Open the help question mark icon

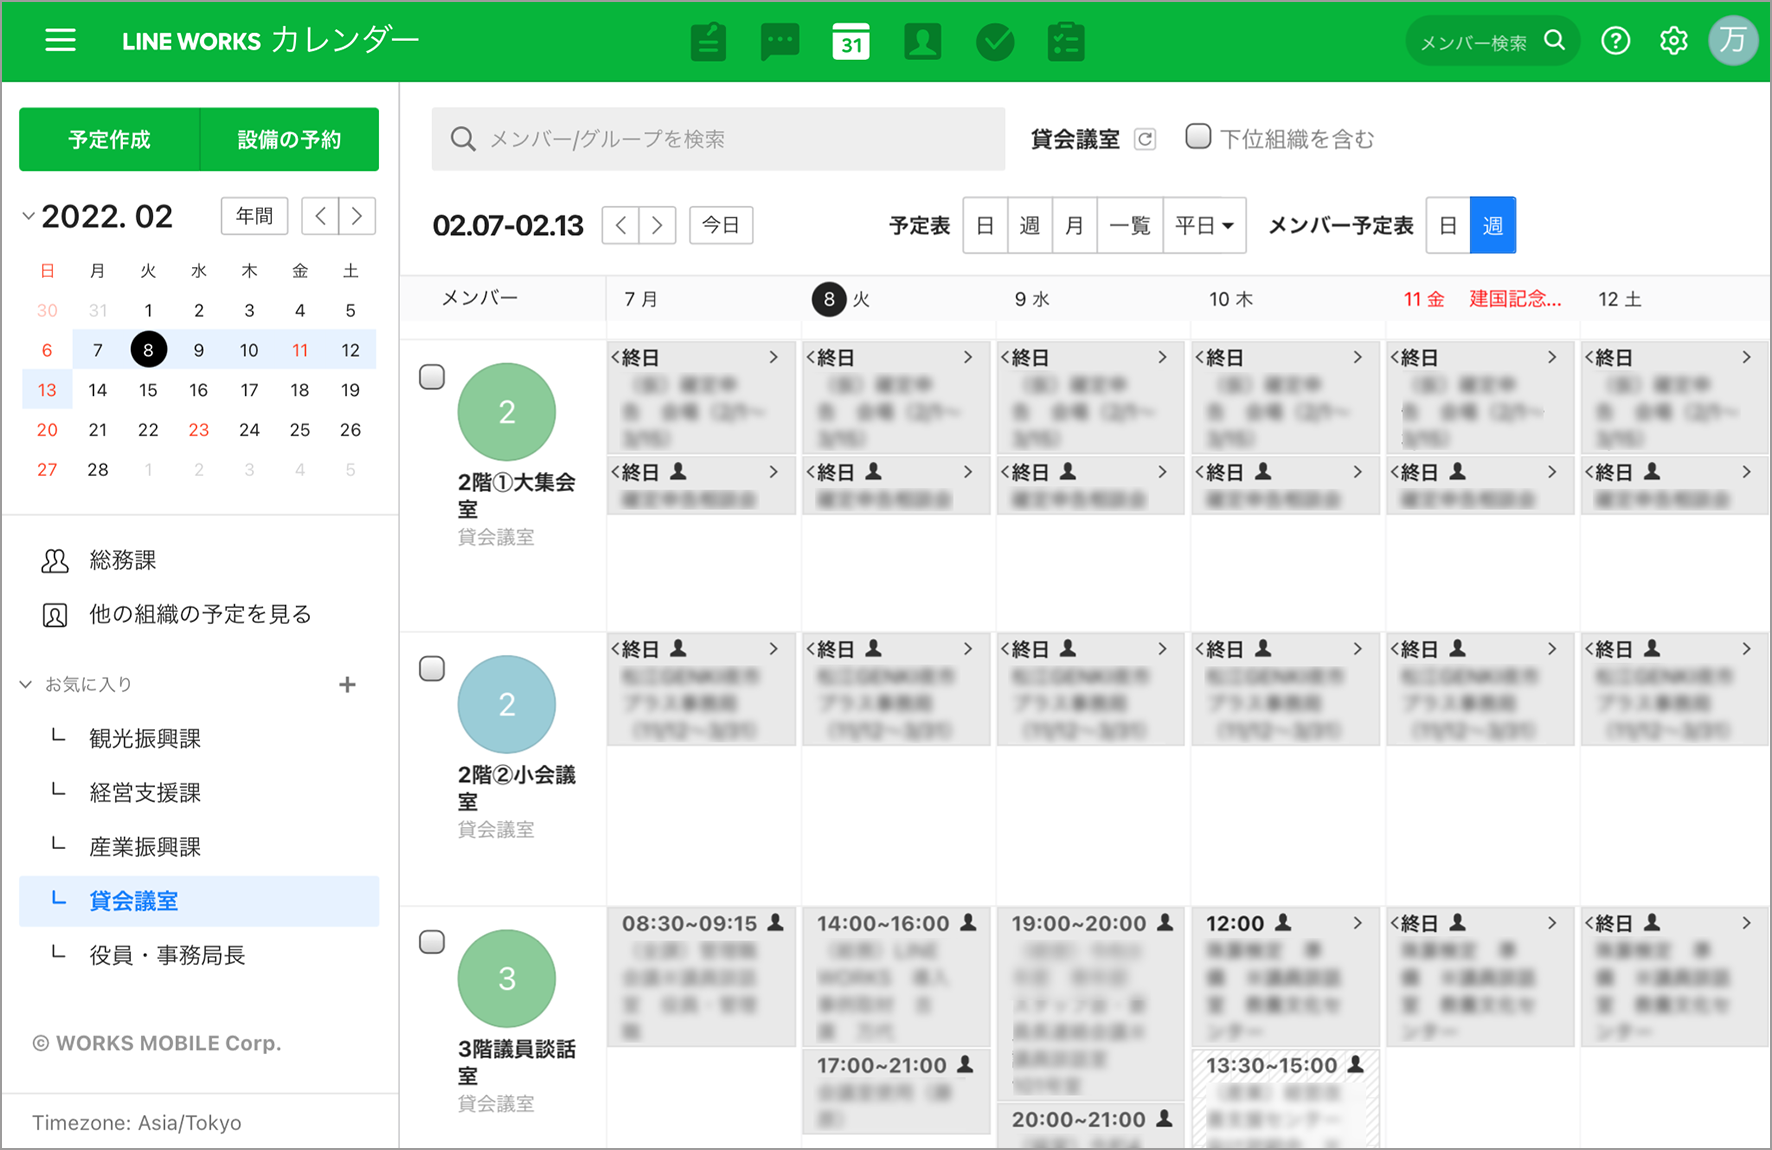point(1615,41)
